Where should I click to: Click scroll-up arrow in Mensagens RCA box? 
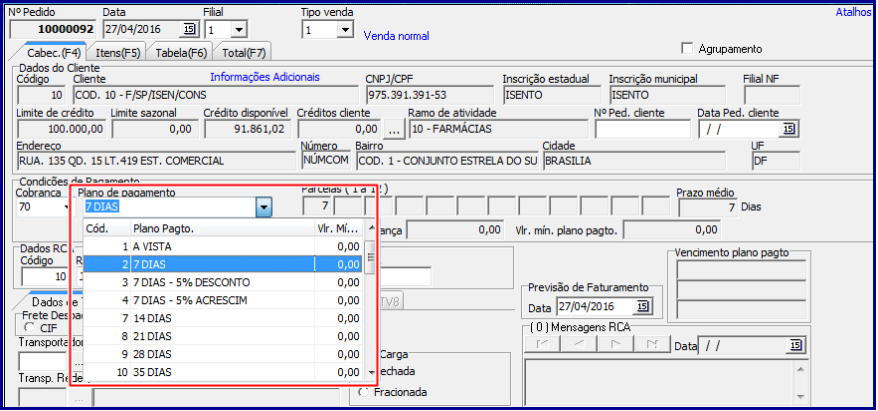coord(800,370)
